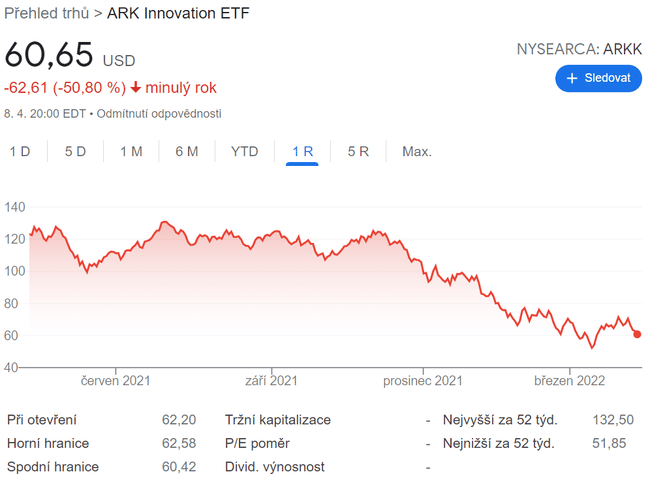The width and height of the screenshot is (650, 482).
Task: Show the Max. time range
Action: (x=416, y=152)
